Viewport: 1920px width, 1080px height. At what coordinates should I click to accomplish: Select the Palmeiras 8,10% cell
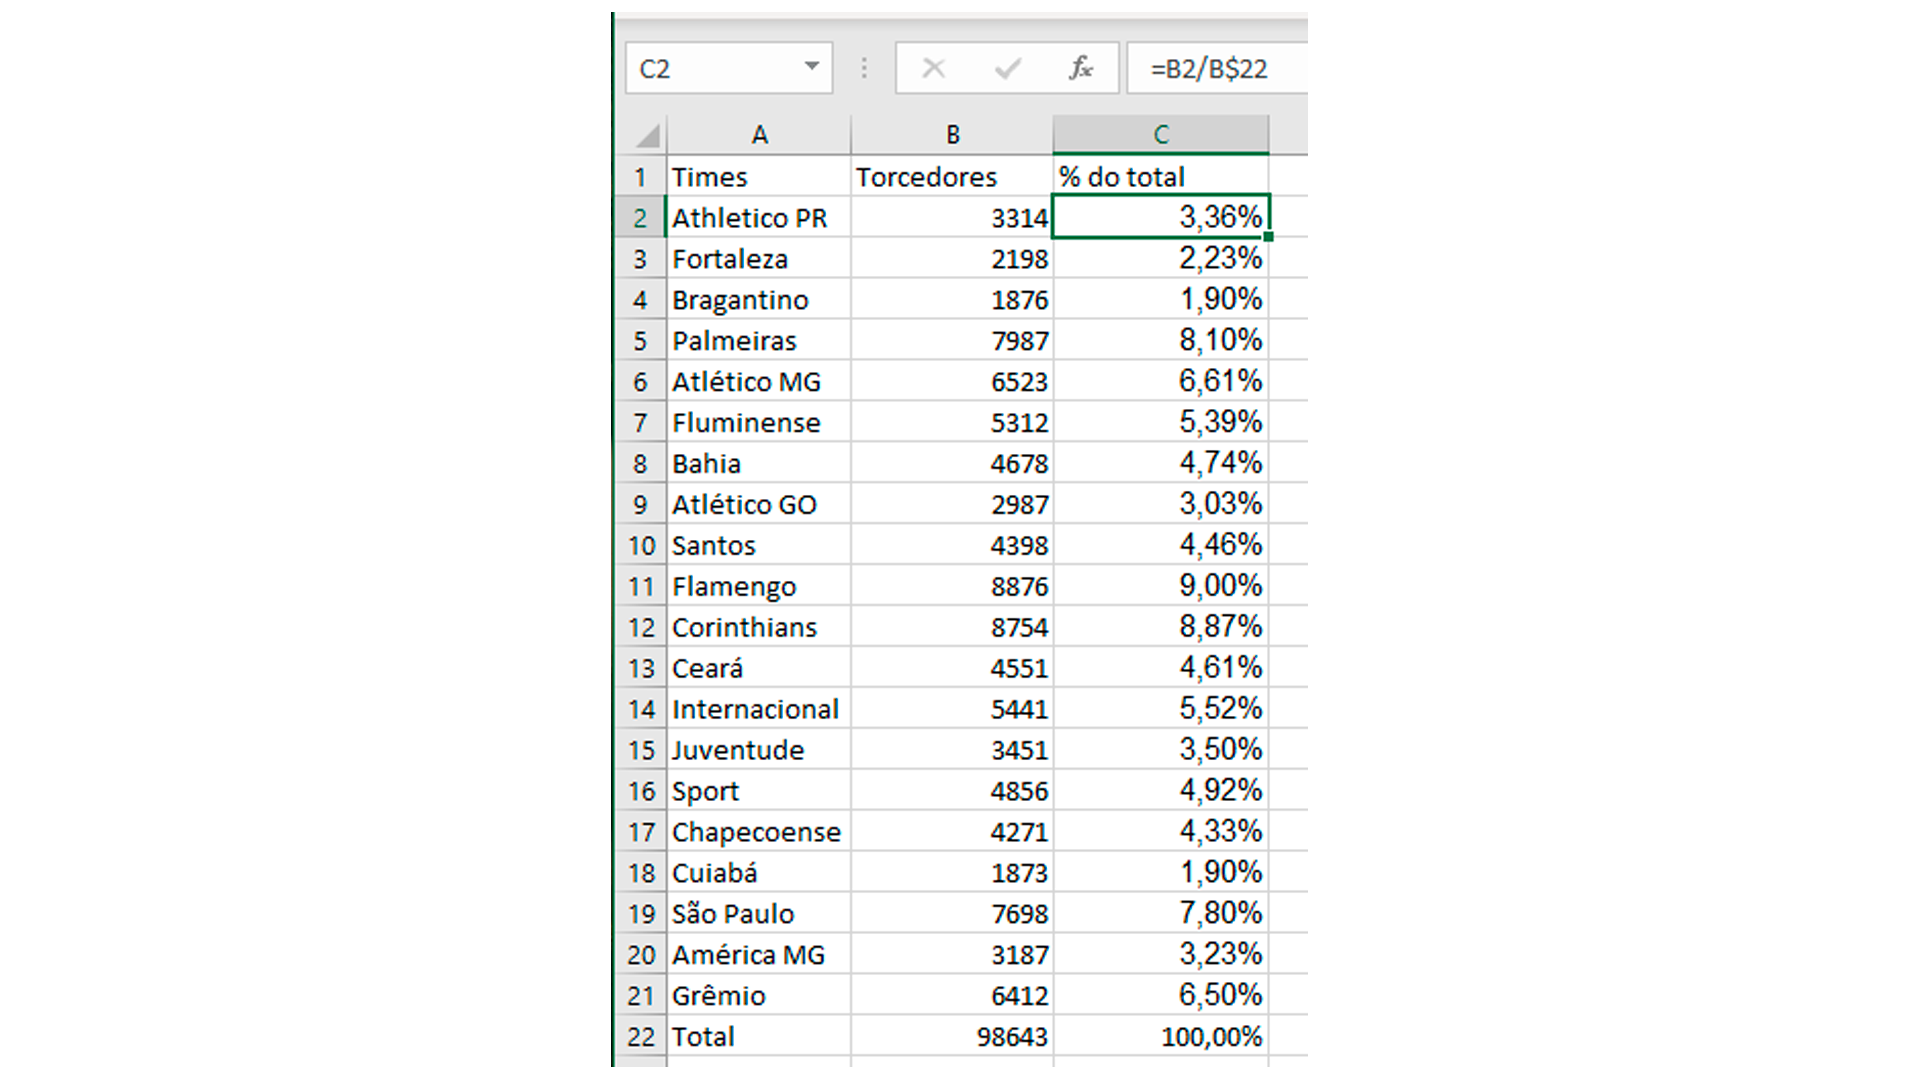pyautogui.click(x=1160, y=340)
